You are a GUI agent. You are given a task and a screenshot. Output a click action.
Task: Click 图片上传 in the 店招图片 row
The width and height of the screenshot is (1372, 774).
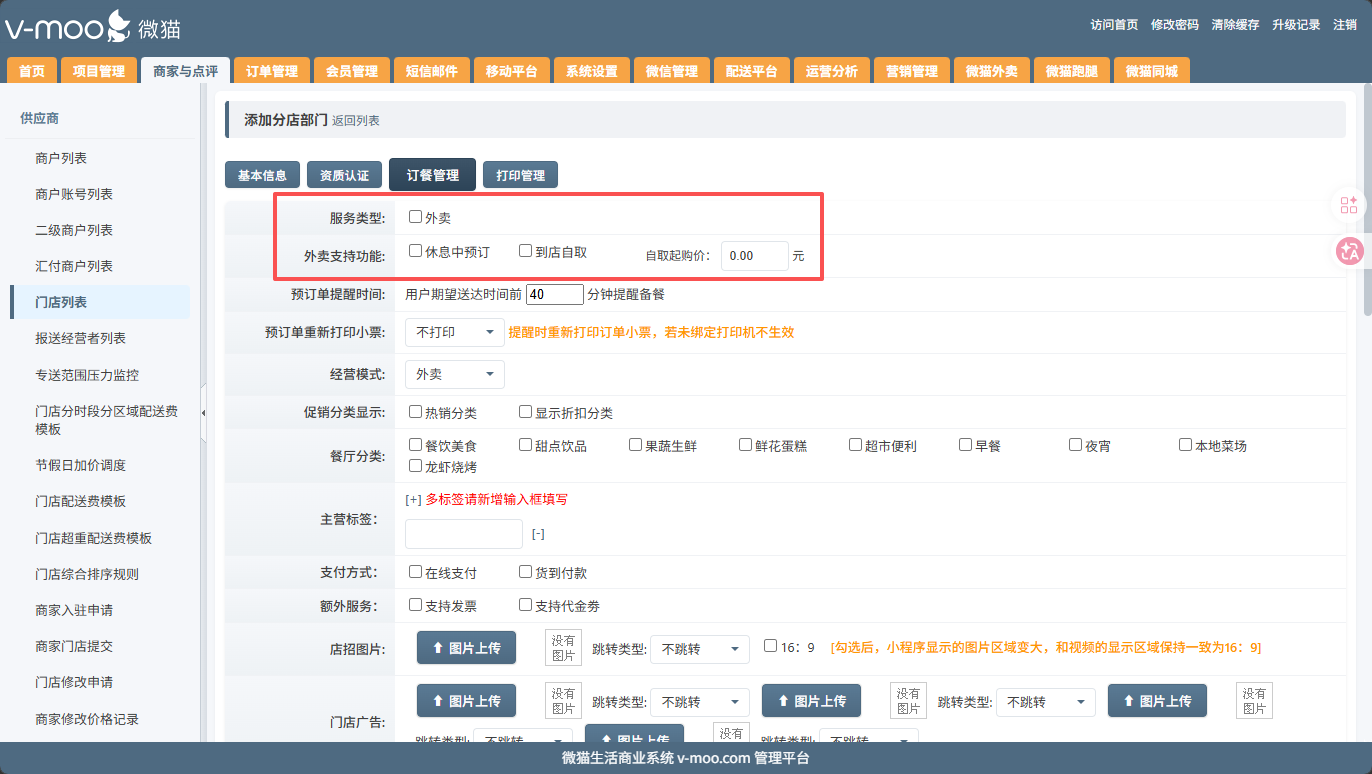[466, 648]
